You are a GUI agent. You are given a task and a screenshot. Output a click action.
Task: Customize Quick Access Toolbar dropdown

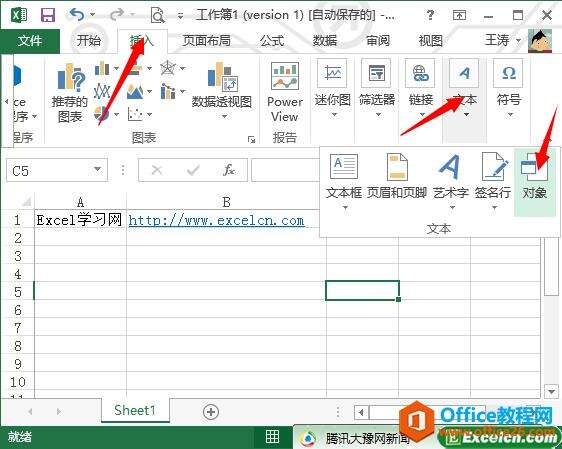point(180,15)
